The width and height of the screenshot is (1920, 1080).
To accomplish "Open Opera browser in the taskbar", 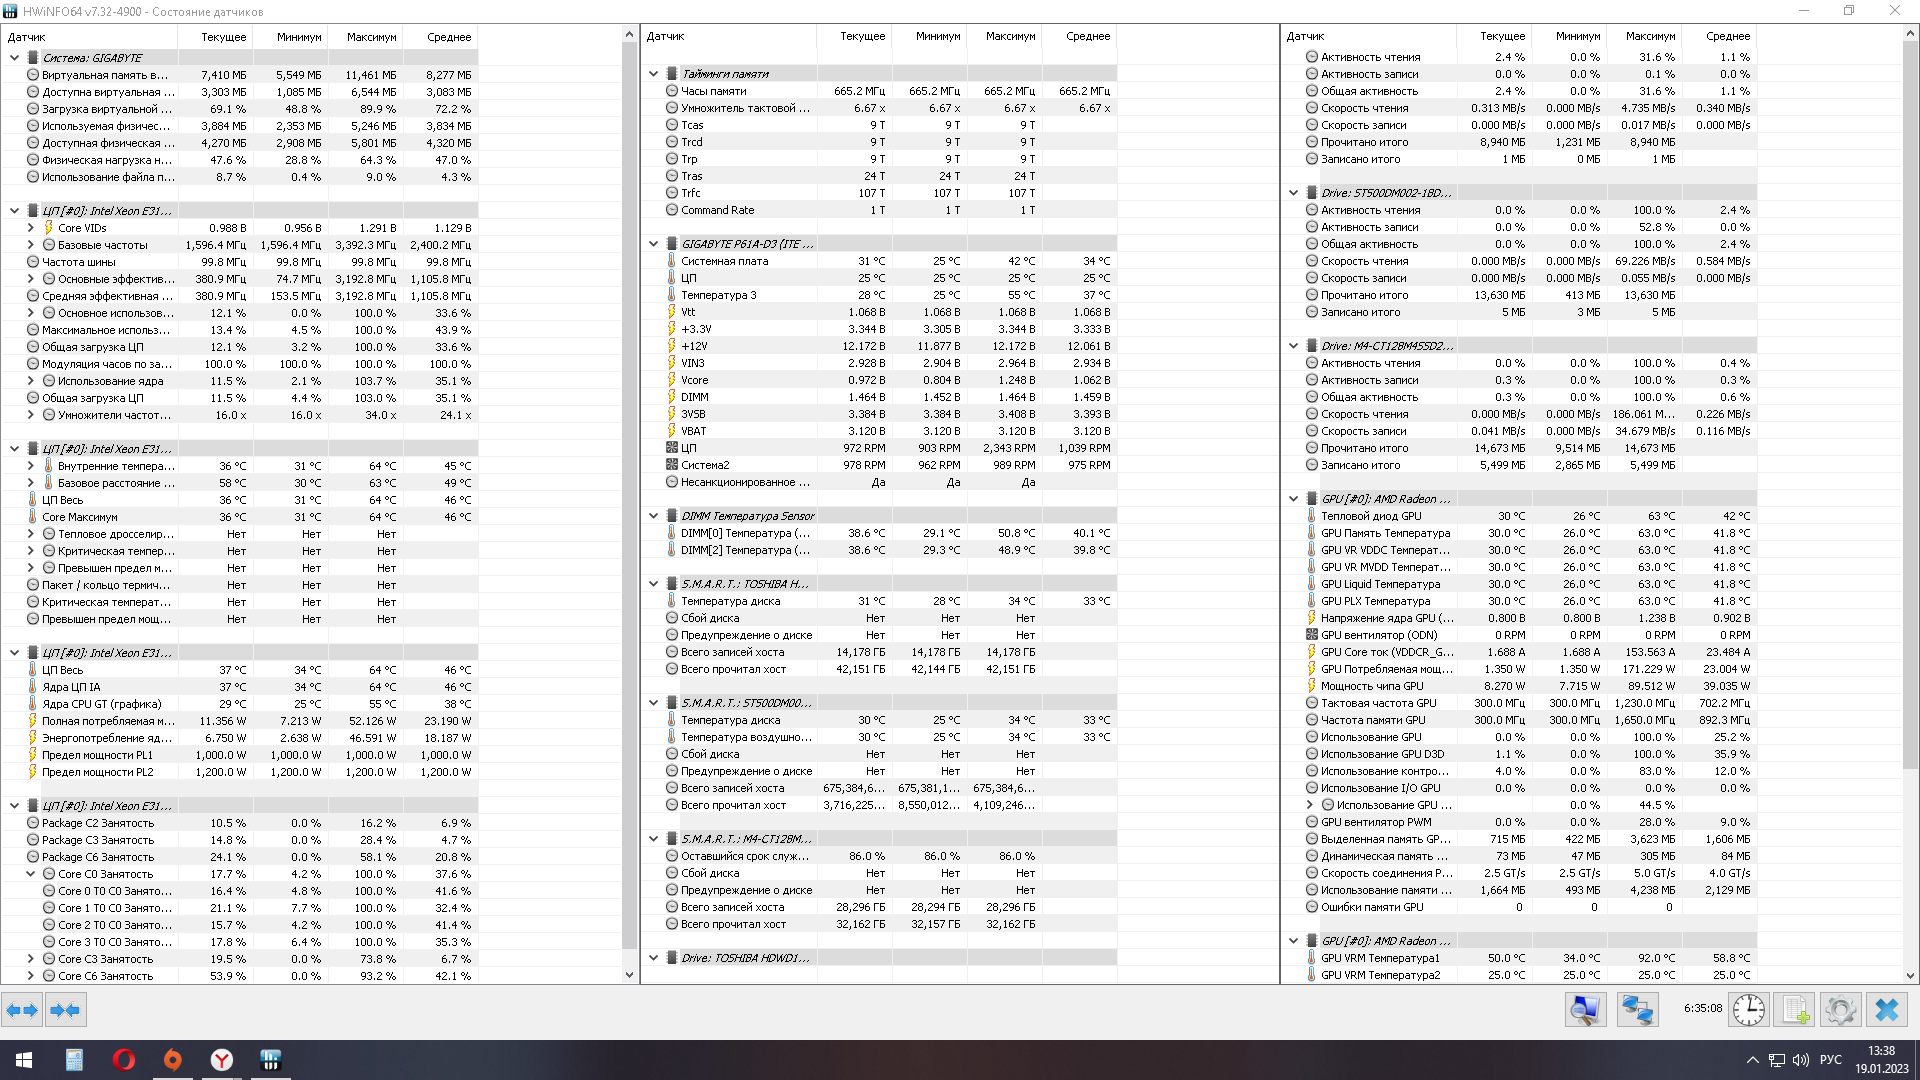I will click(124, 1060).
